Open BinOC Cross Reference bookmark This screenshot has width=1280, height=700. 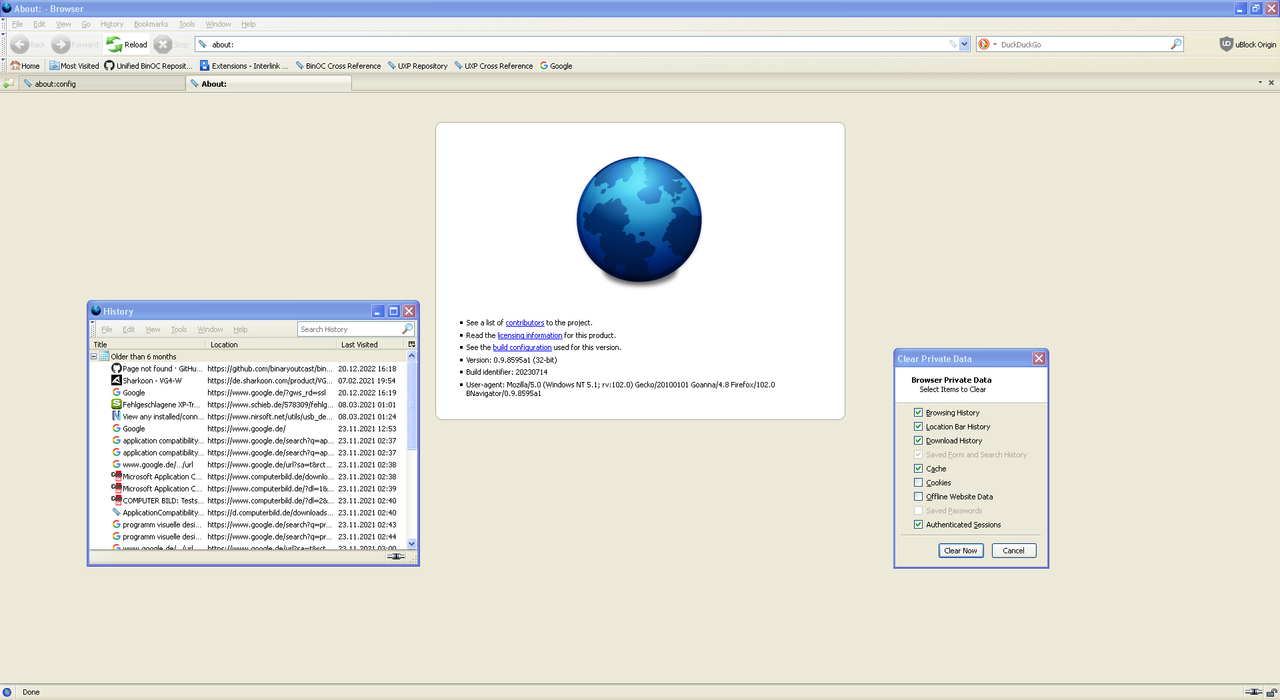click(x=337, y=66)
